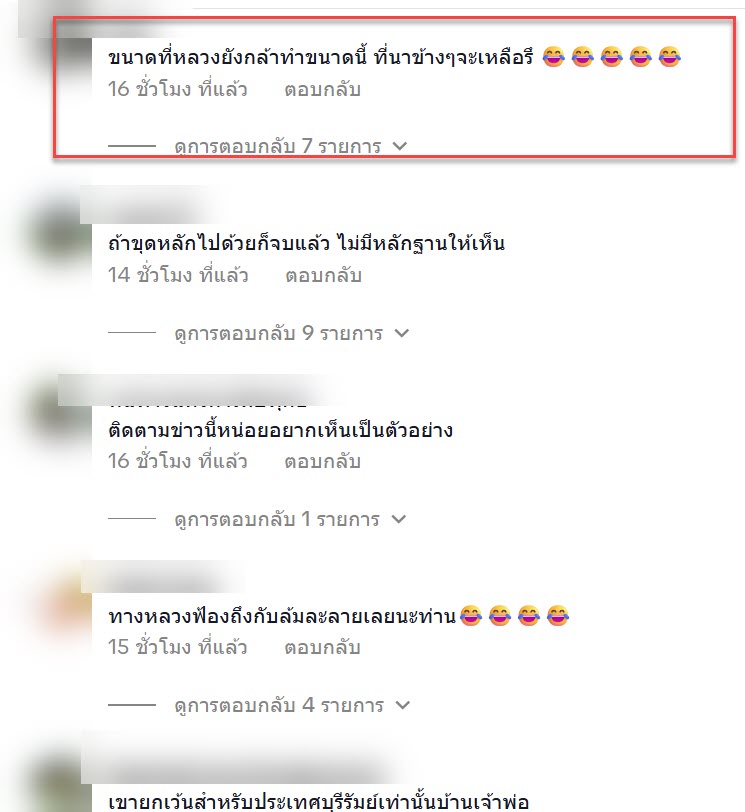Click the 16 ชั่วโมง timestamp under ติดตามข่าวนี้หน่อย
The image size is (745, 812).
178,461
